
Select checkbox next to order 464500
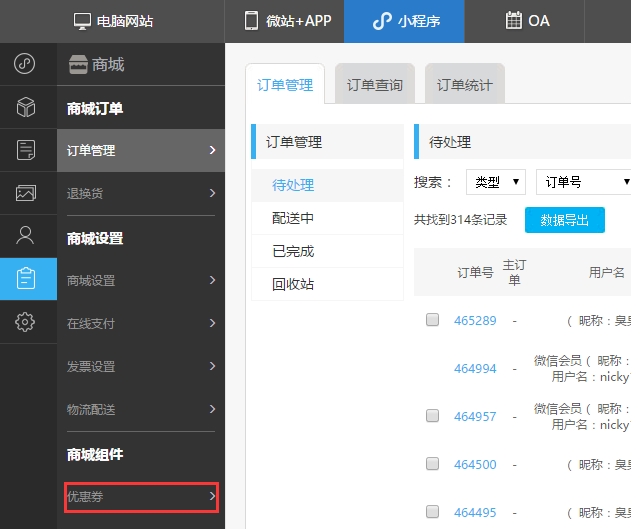[x=432, y=464]
